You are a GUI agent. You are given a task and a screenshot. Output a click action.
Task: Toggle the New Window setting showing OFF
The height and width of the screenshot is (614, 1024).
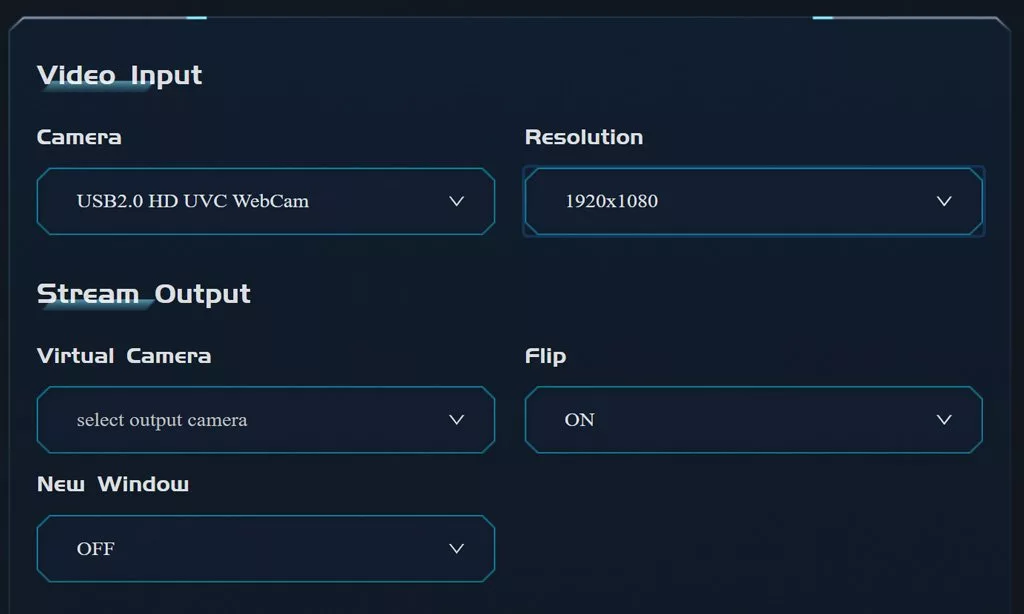point(266,549)
